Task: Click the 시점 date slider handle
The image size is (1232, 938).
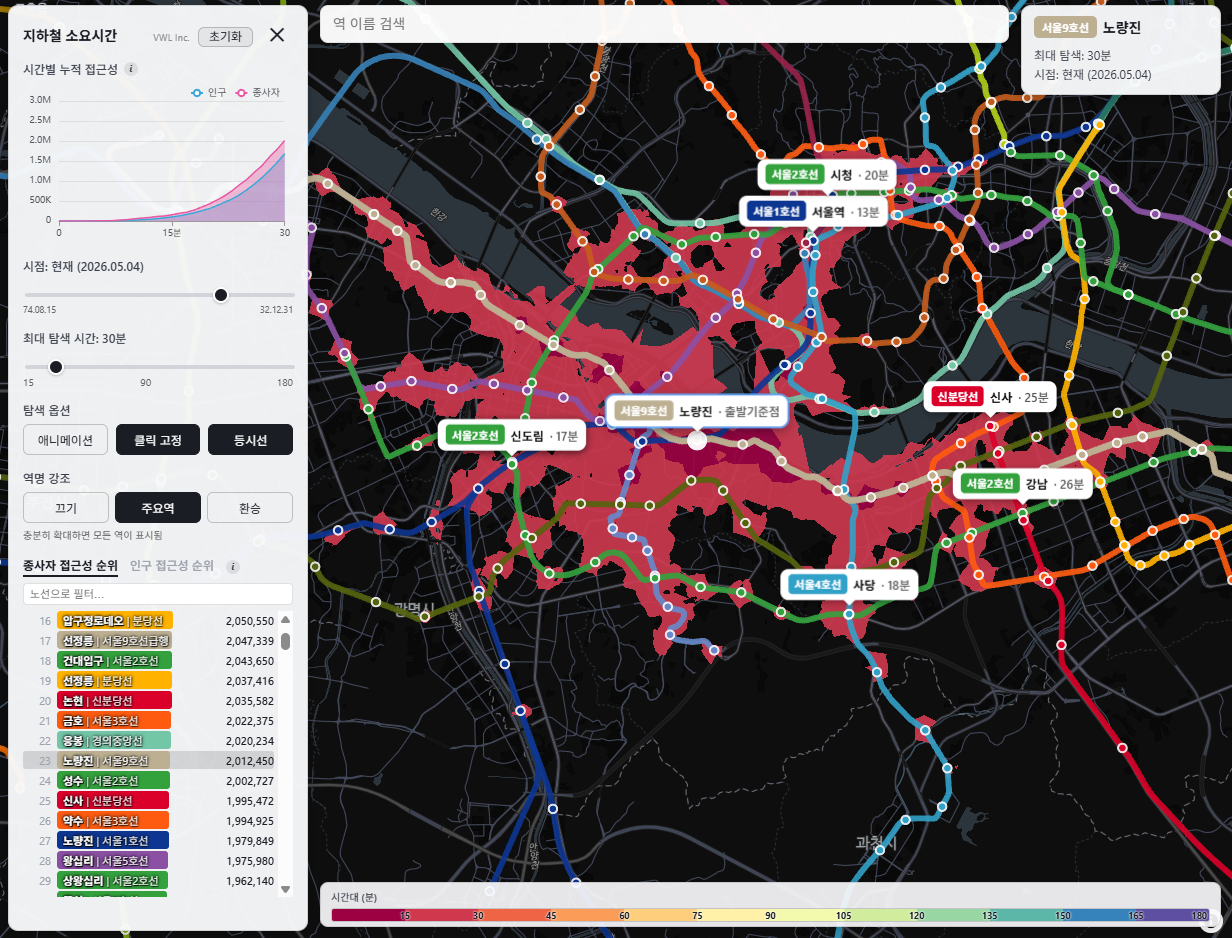Action: [221, 294]
